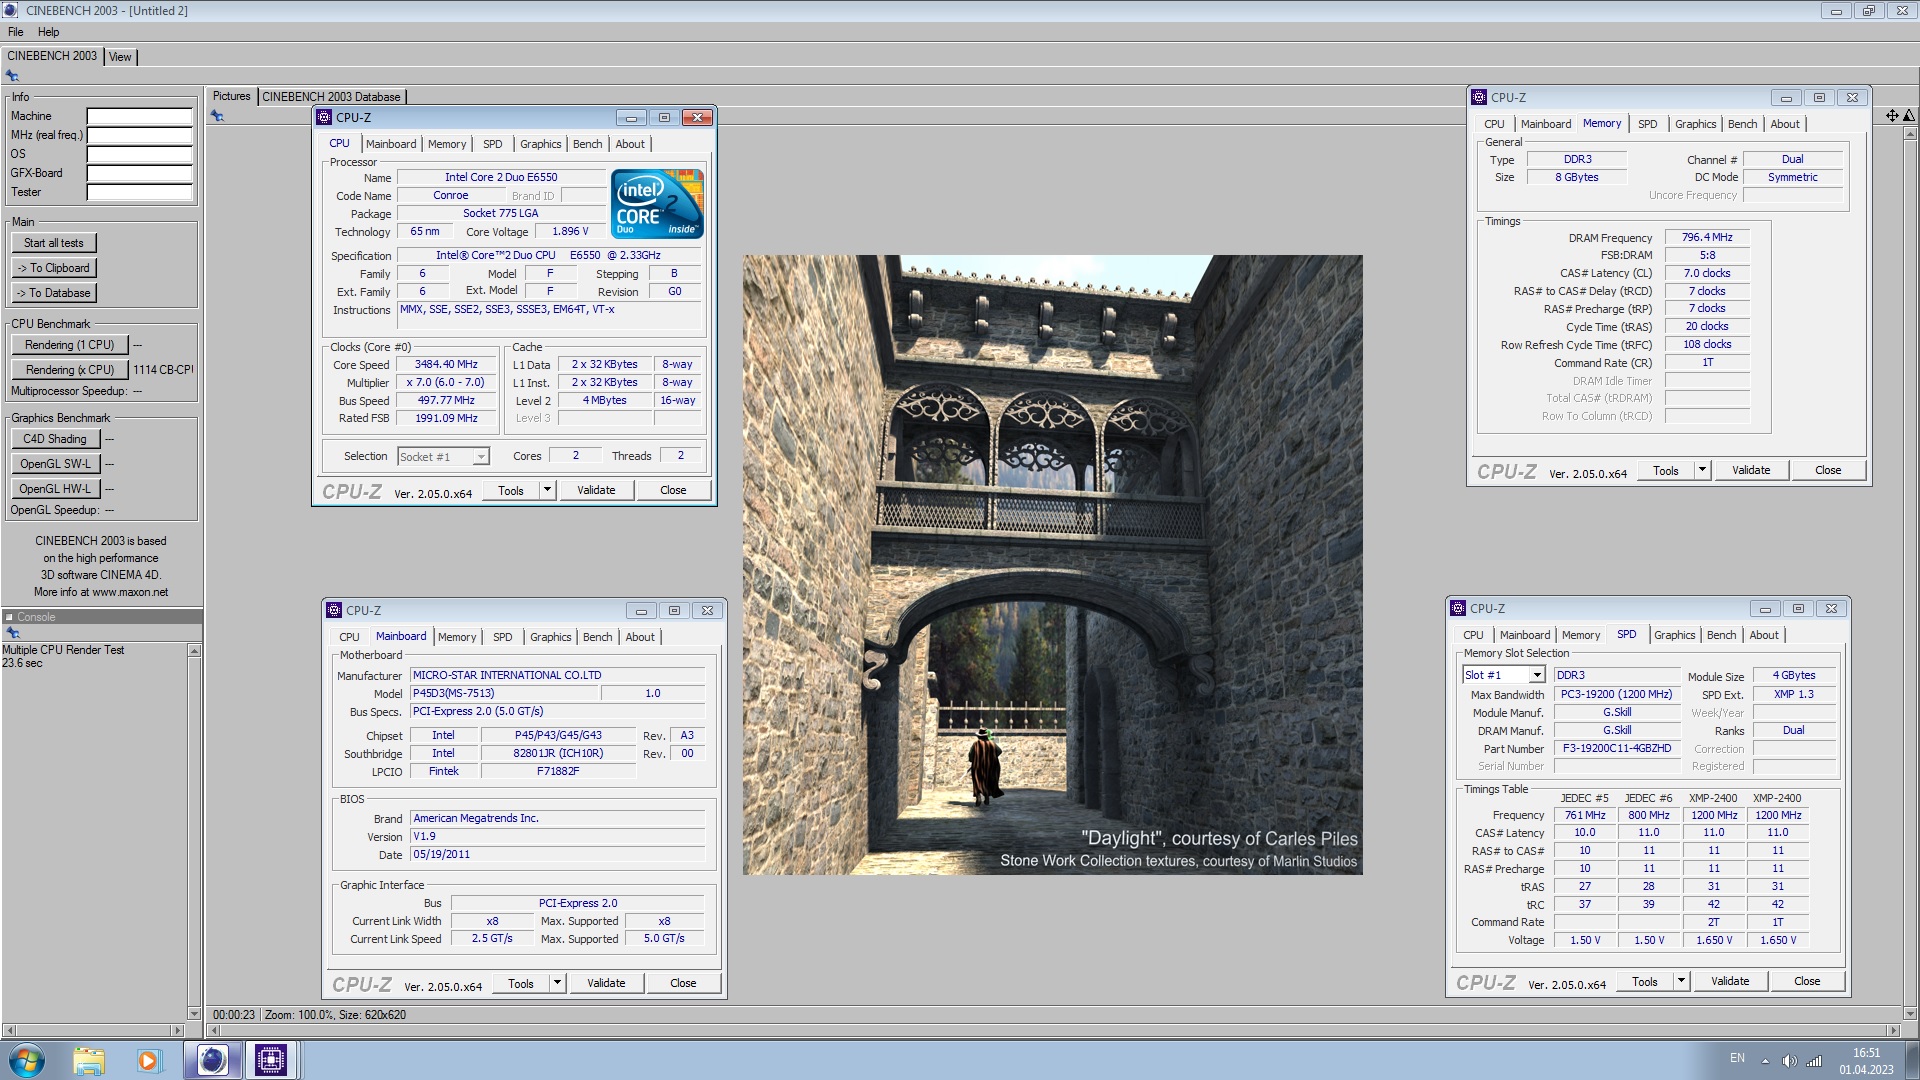This screenshot has height=1080, width=1920.
Task: Click the language indicator EN in the tray
Action: (1737, 1059)
